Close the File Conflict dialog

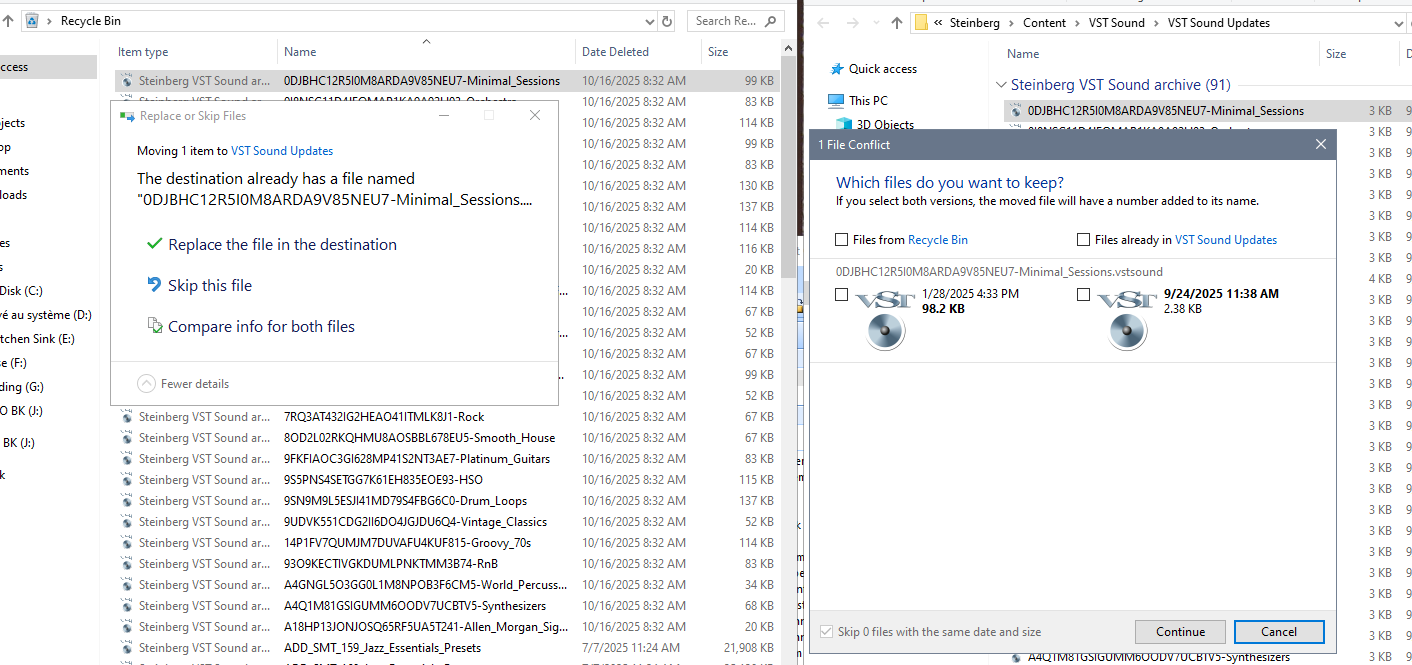click(1320, 145)
